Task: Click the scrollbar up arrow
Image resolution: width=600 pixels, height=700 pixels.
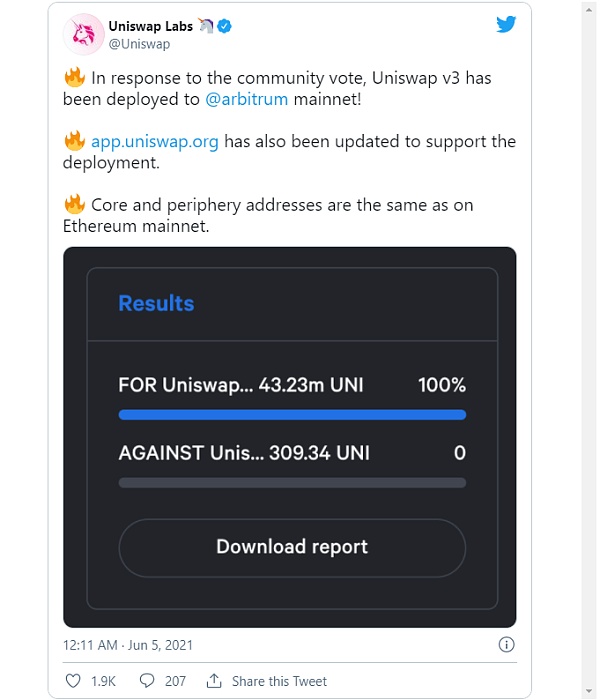Action: click(589, 9)
